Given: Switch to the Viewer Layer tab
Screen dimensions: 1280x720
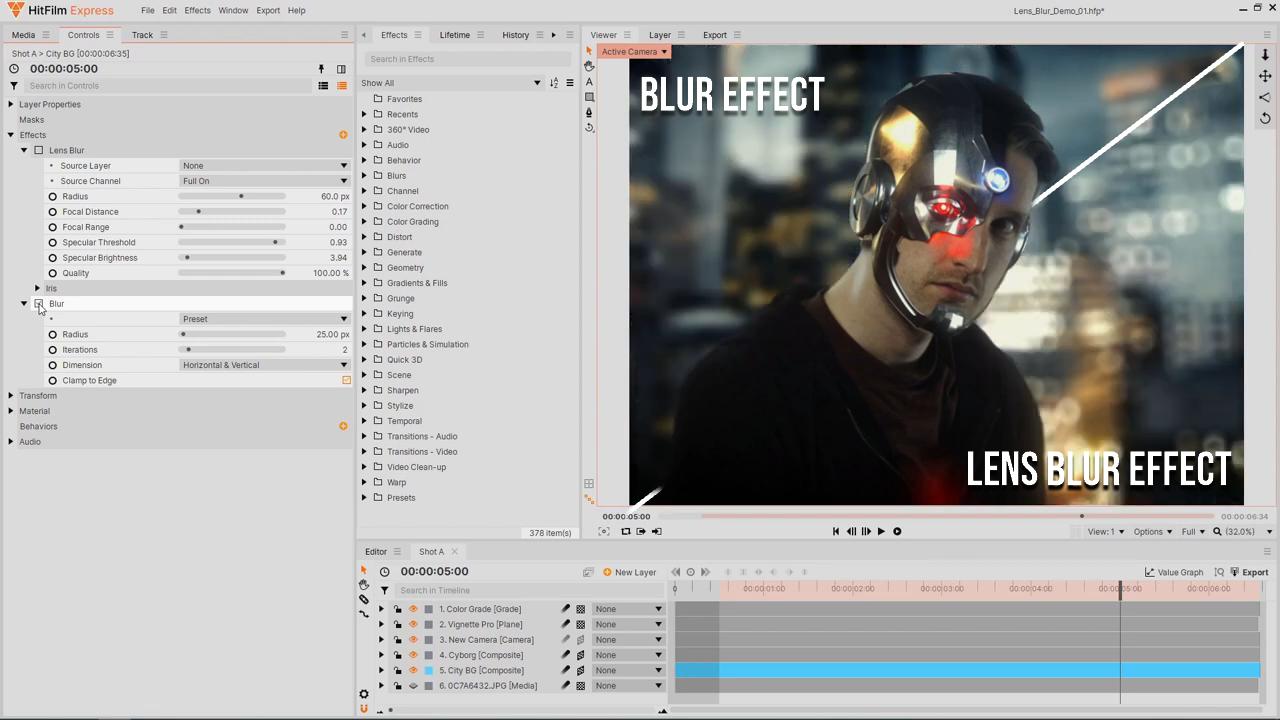Looking at the screenshot, I should pos(660,35).
